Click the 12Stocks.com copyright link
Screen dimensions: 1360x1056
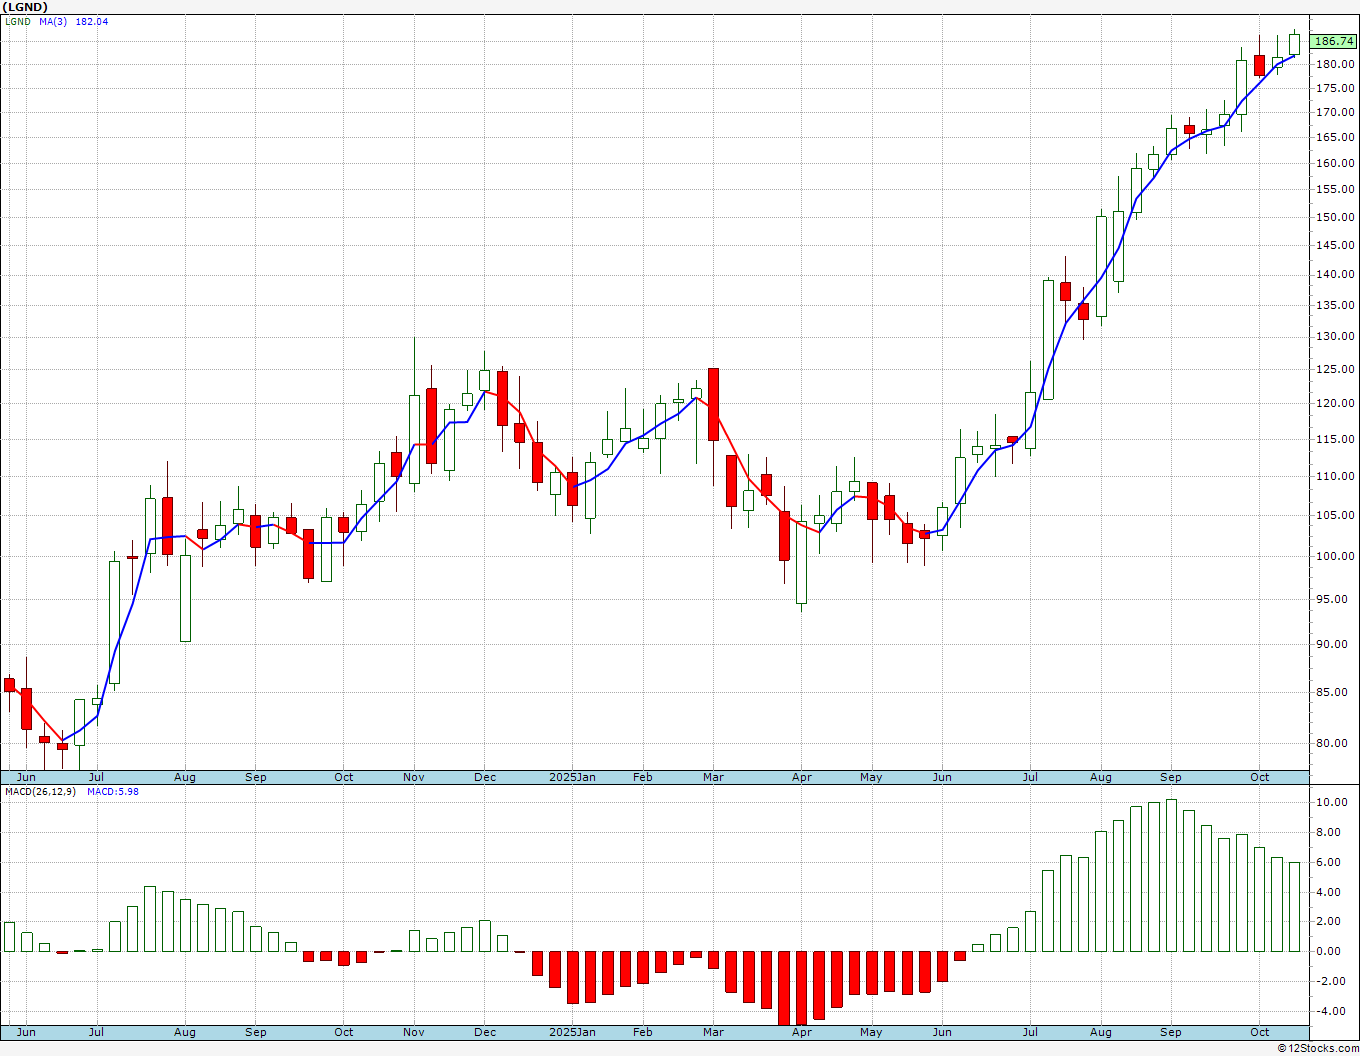tap(1318, 1048)
